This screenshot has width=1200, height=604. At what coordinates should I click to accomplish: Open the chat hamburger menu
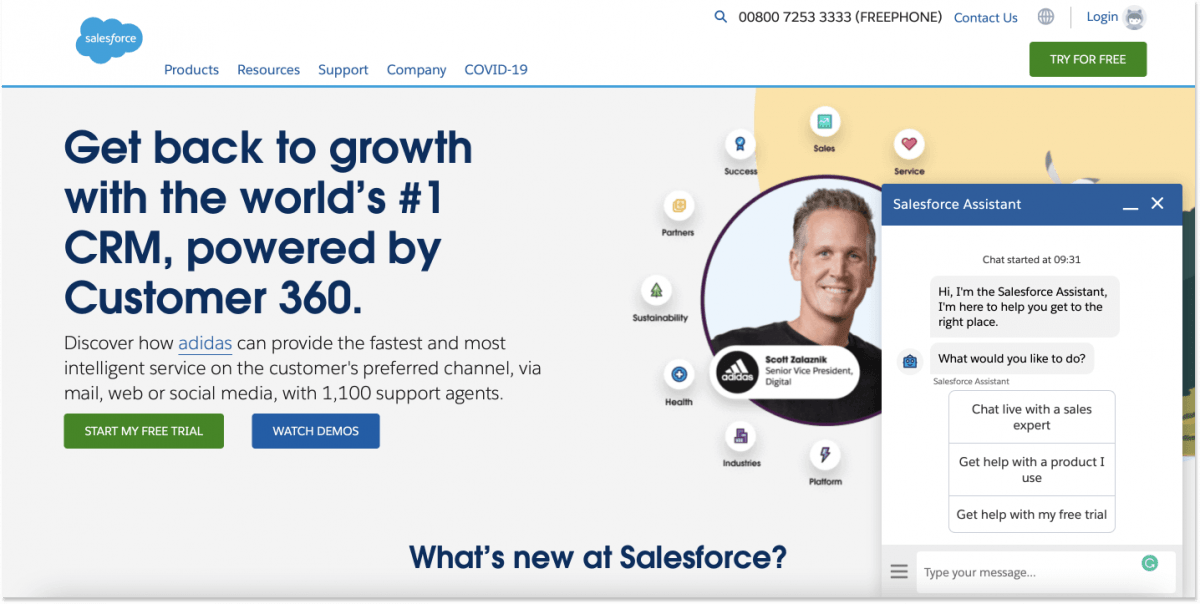coord(899,571)
